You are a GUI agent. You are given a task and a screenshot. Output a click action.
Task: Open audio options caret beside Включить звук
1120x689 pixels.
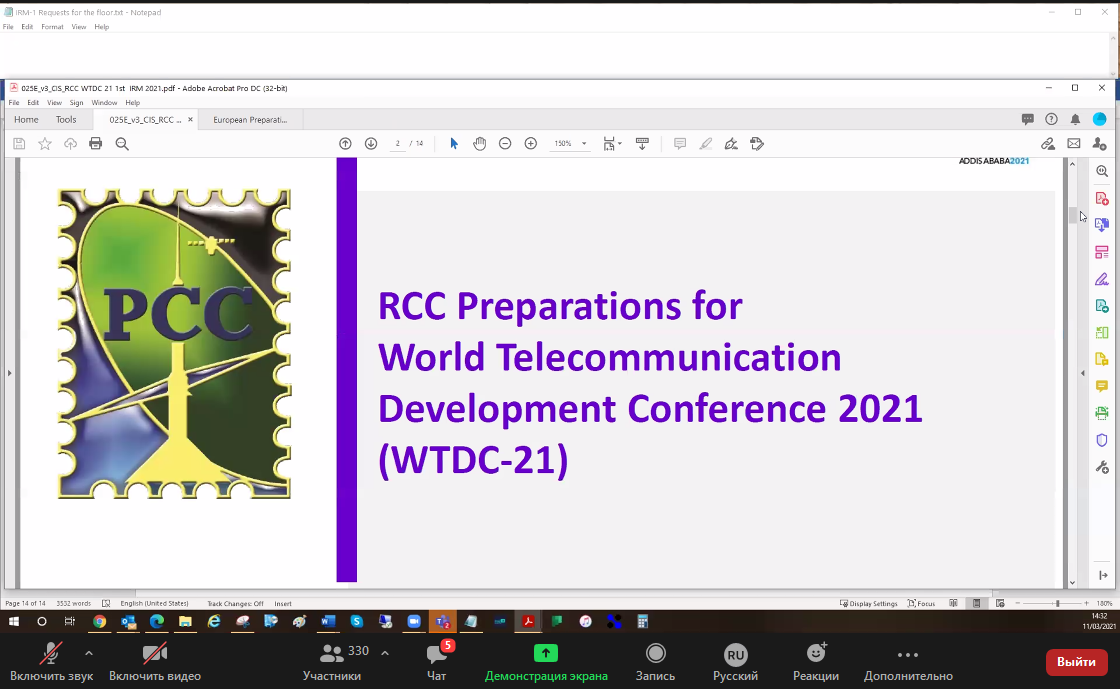tap(89, 653)
